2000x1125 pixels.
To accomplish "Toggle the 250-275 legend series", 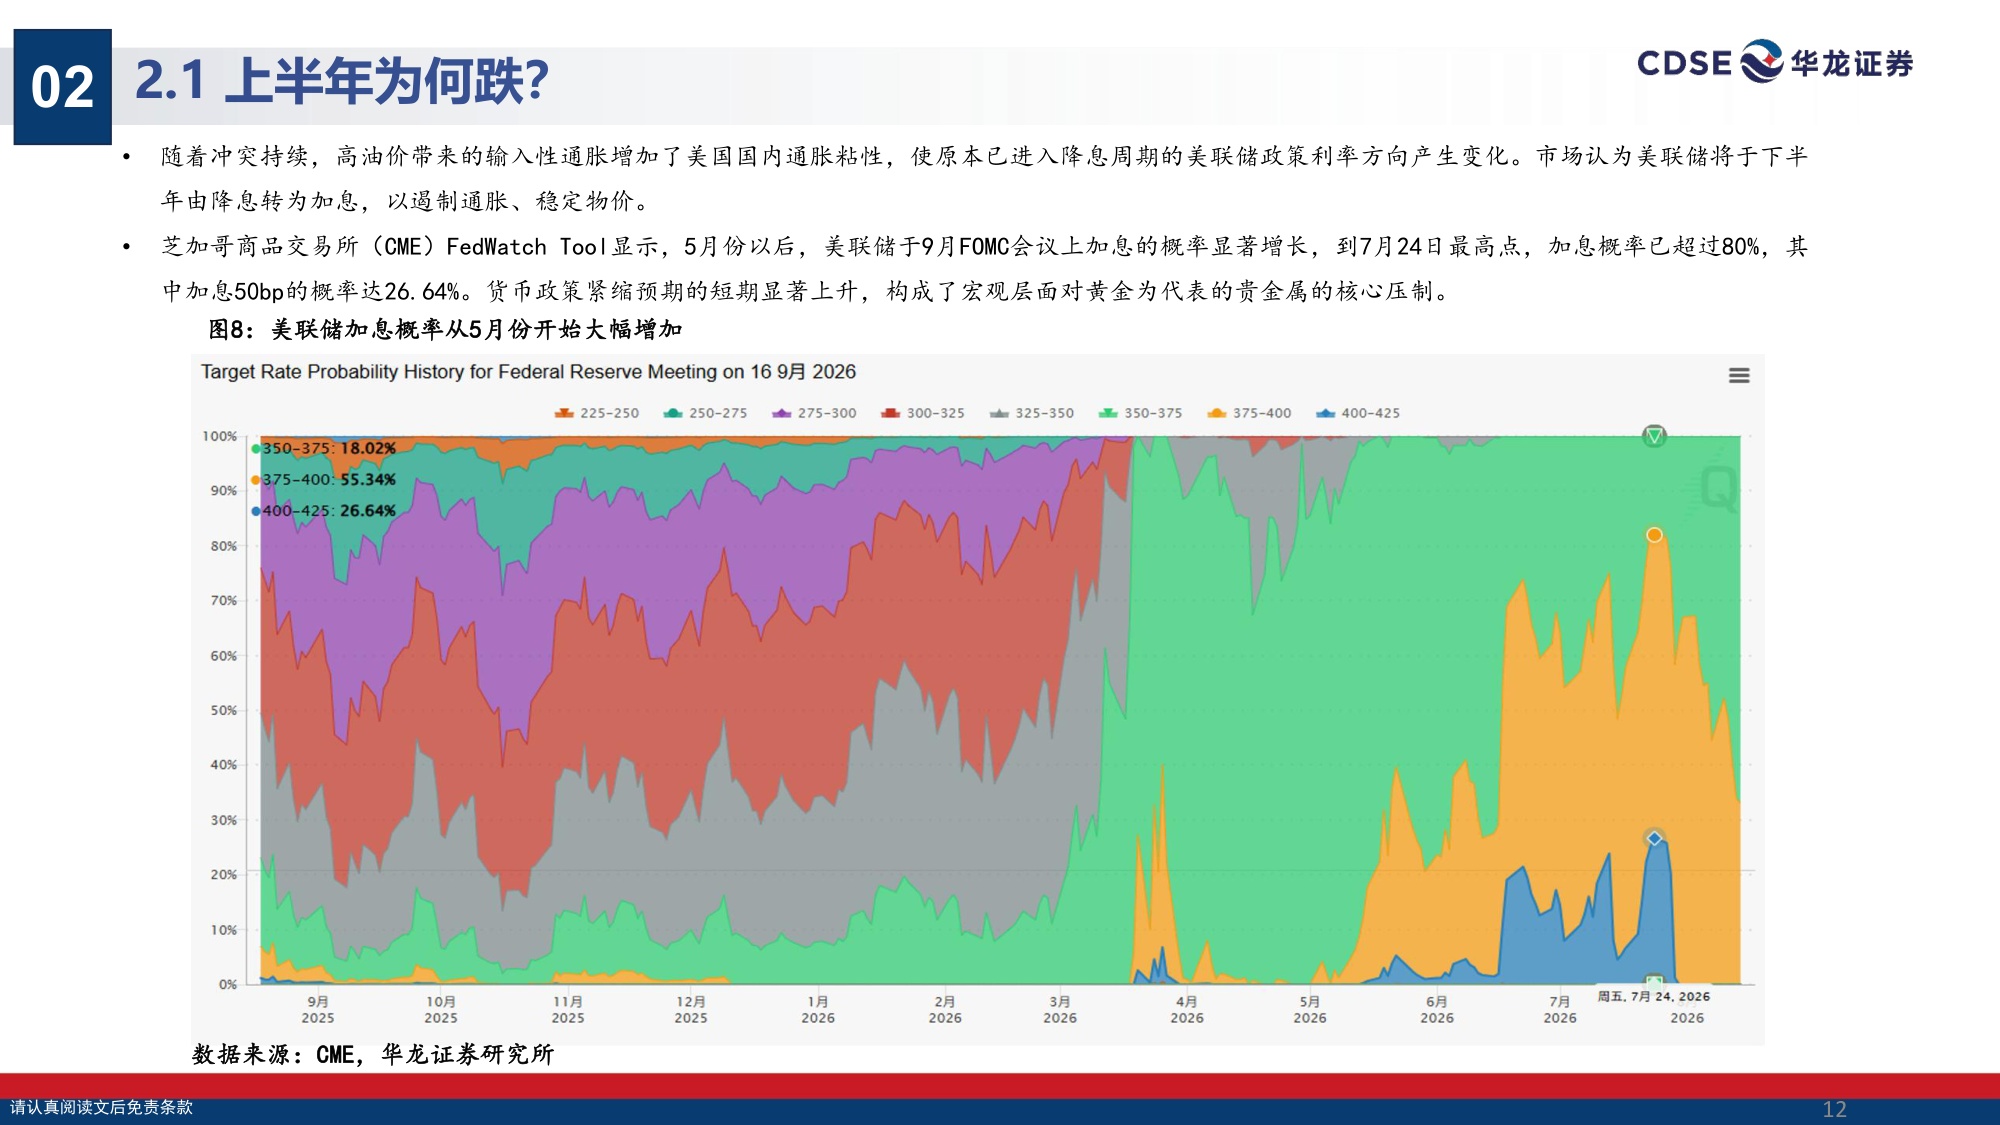I will point(705,413).
